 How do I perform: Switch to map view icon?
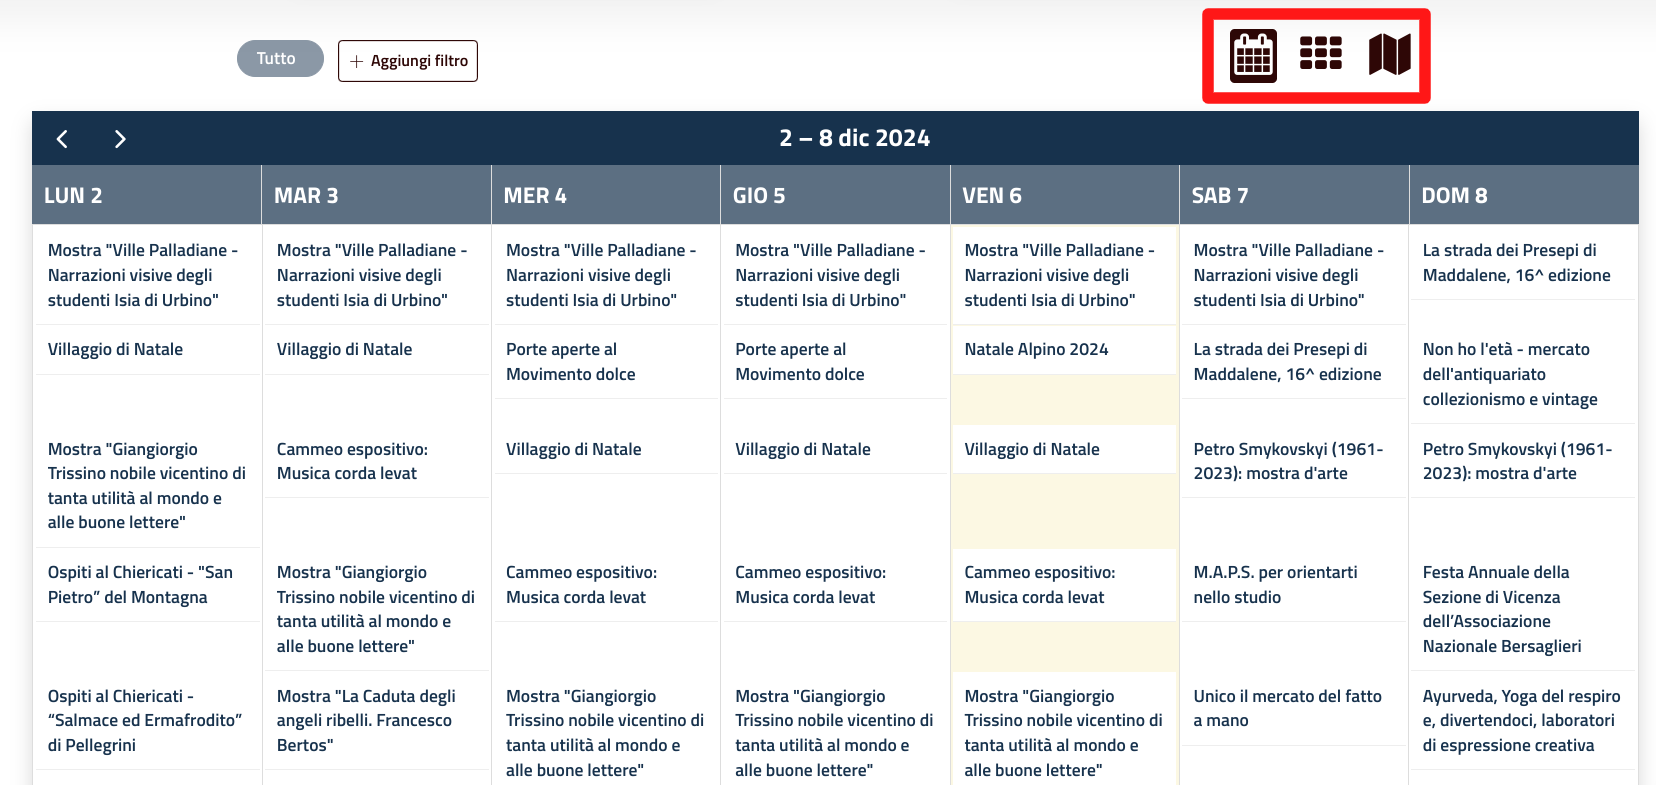pyautogui.click(x=1390, y=55)
